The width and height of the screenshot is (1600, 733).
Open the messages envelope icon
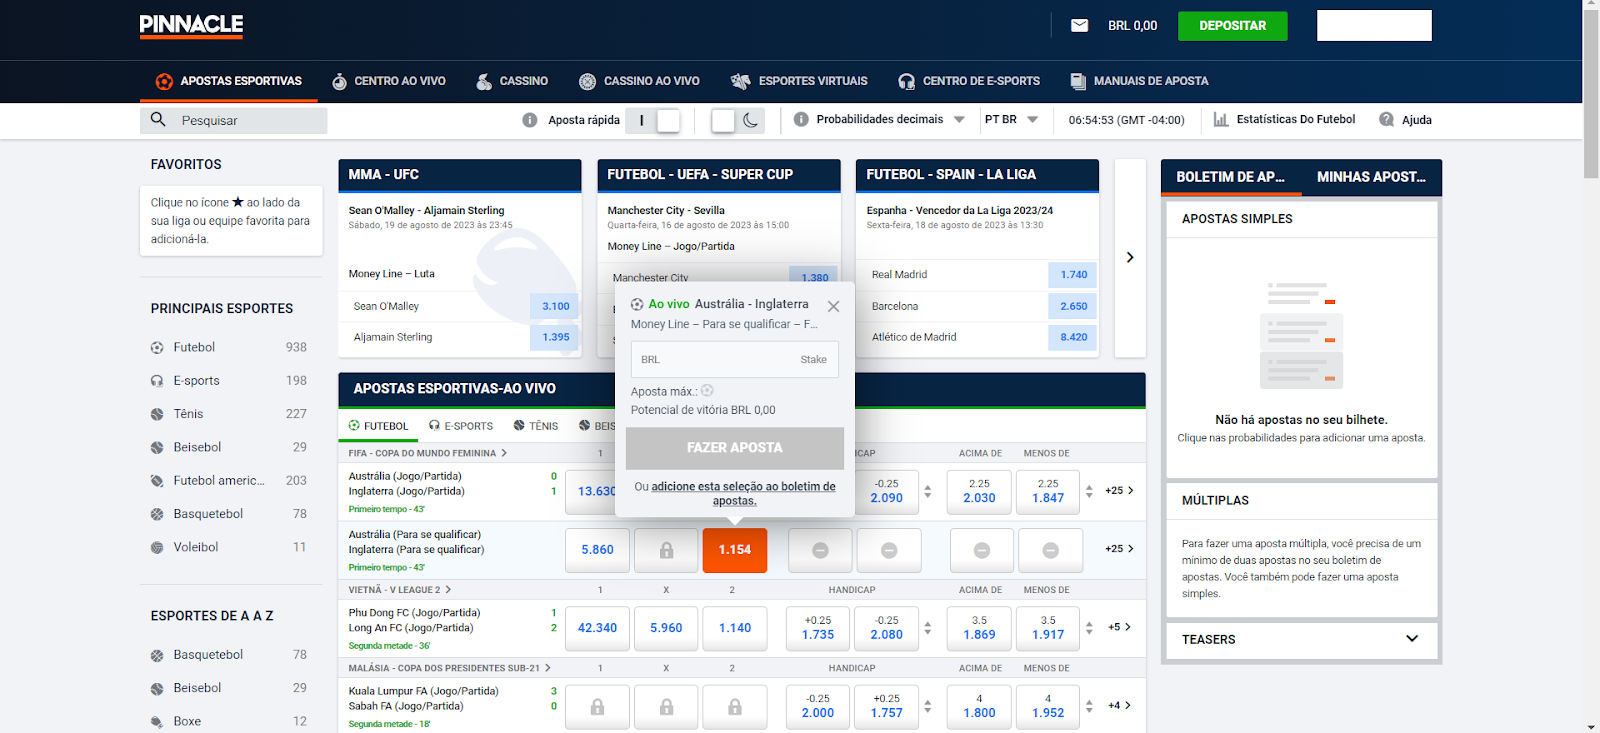(x=1079, y=26)
